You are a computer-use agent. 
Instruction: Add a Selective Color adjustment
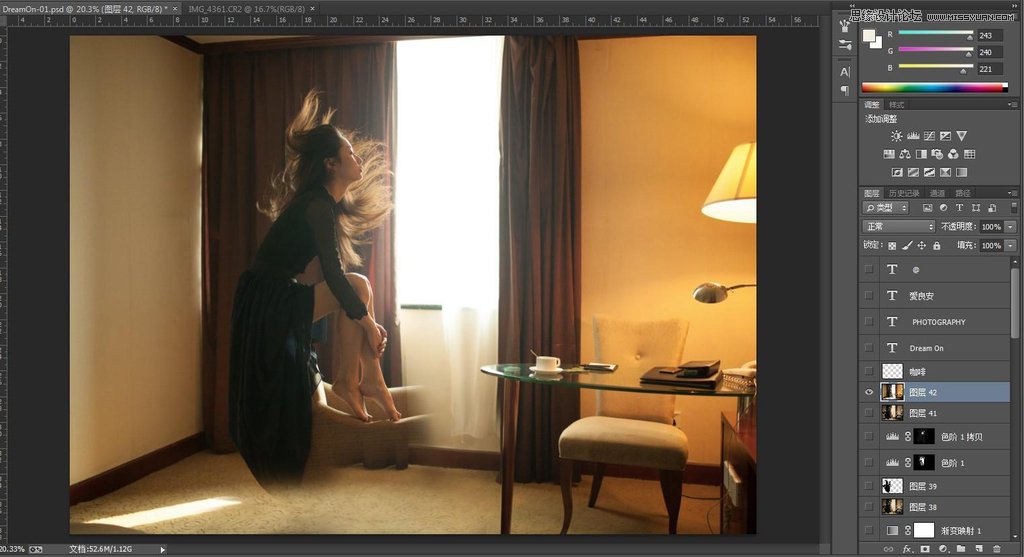click(x=946, y=172)
